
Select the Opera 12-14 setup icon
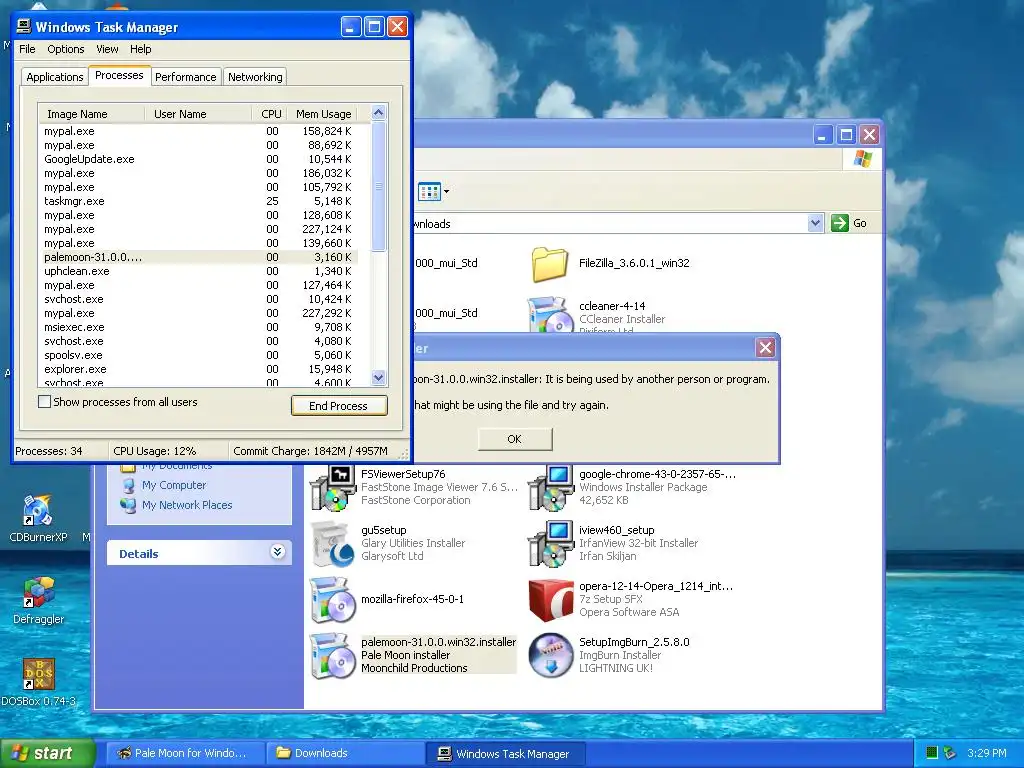tap(550, 600)
